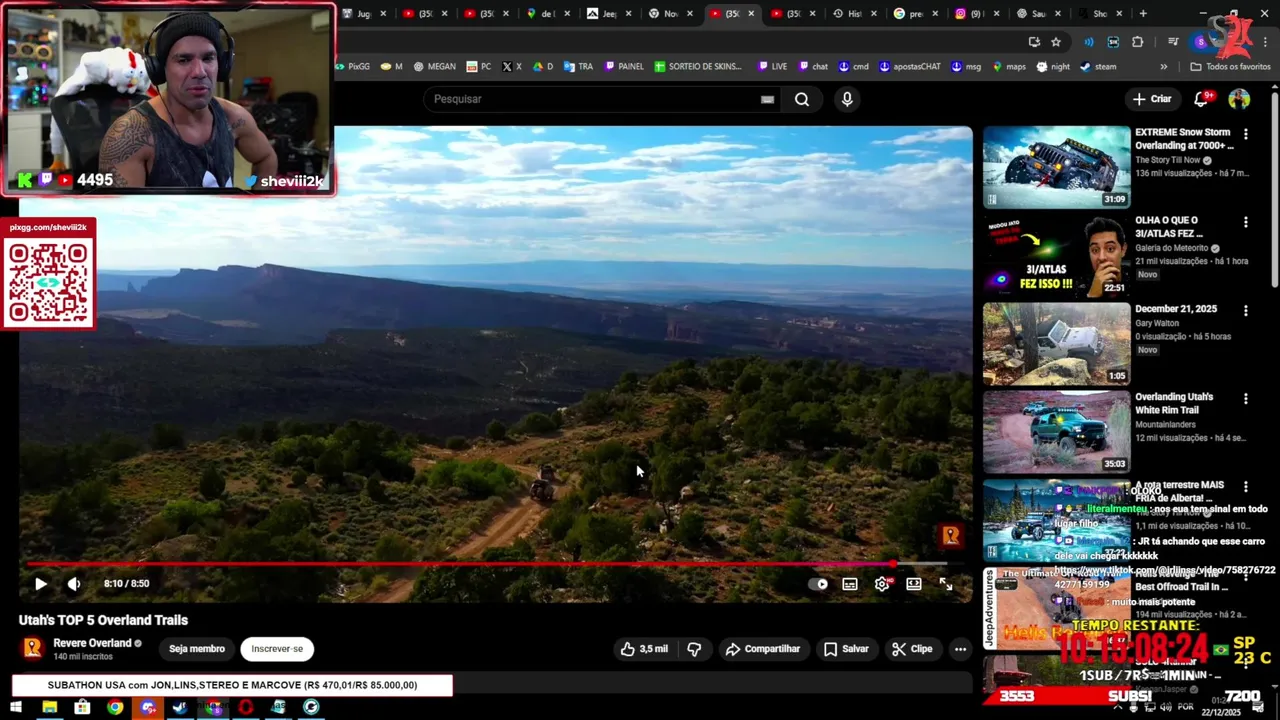Open Windows Start menu
1280x720 pixels.
pyautogui.click(x=17, y=707)
